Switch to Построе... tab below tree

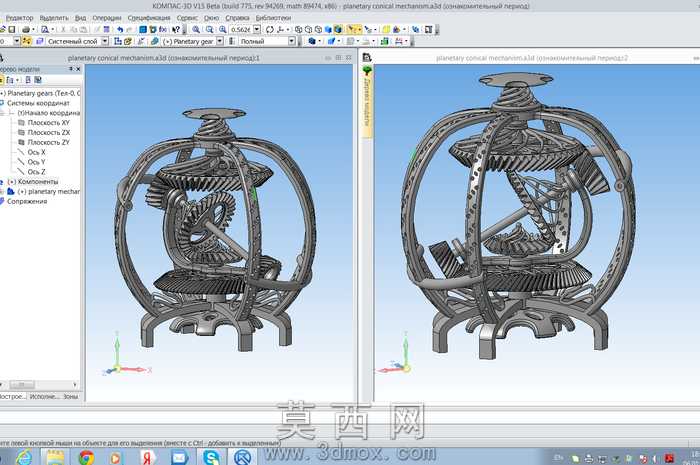[x=13, y=396]
